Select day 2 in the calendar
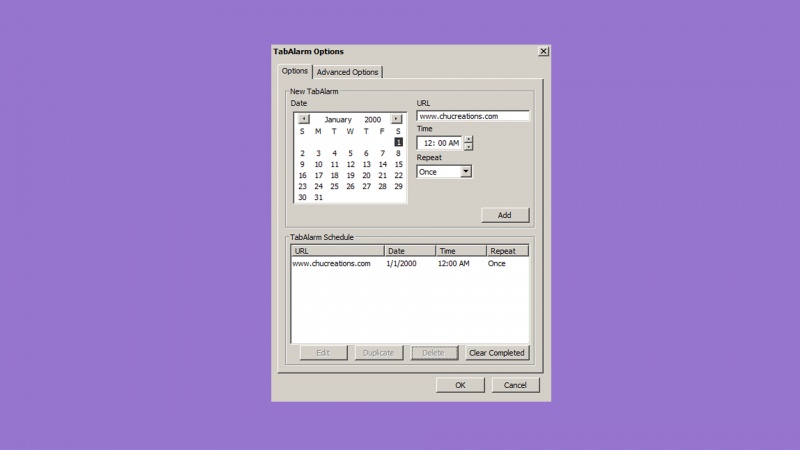Screen dimensions: 800x450 [x=303, y=153]
